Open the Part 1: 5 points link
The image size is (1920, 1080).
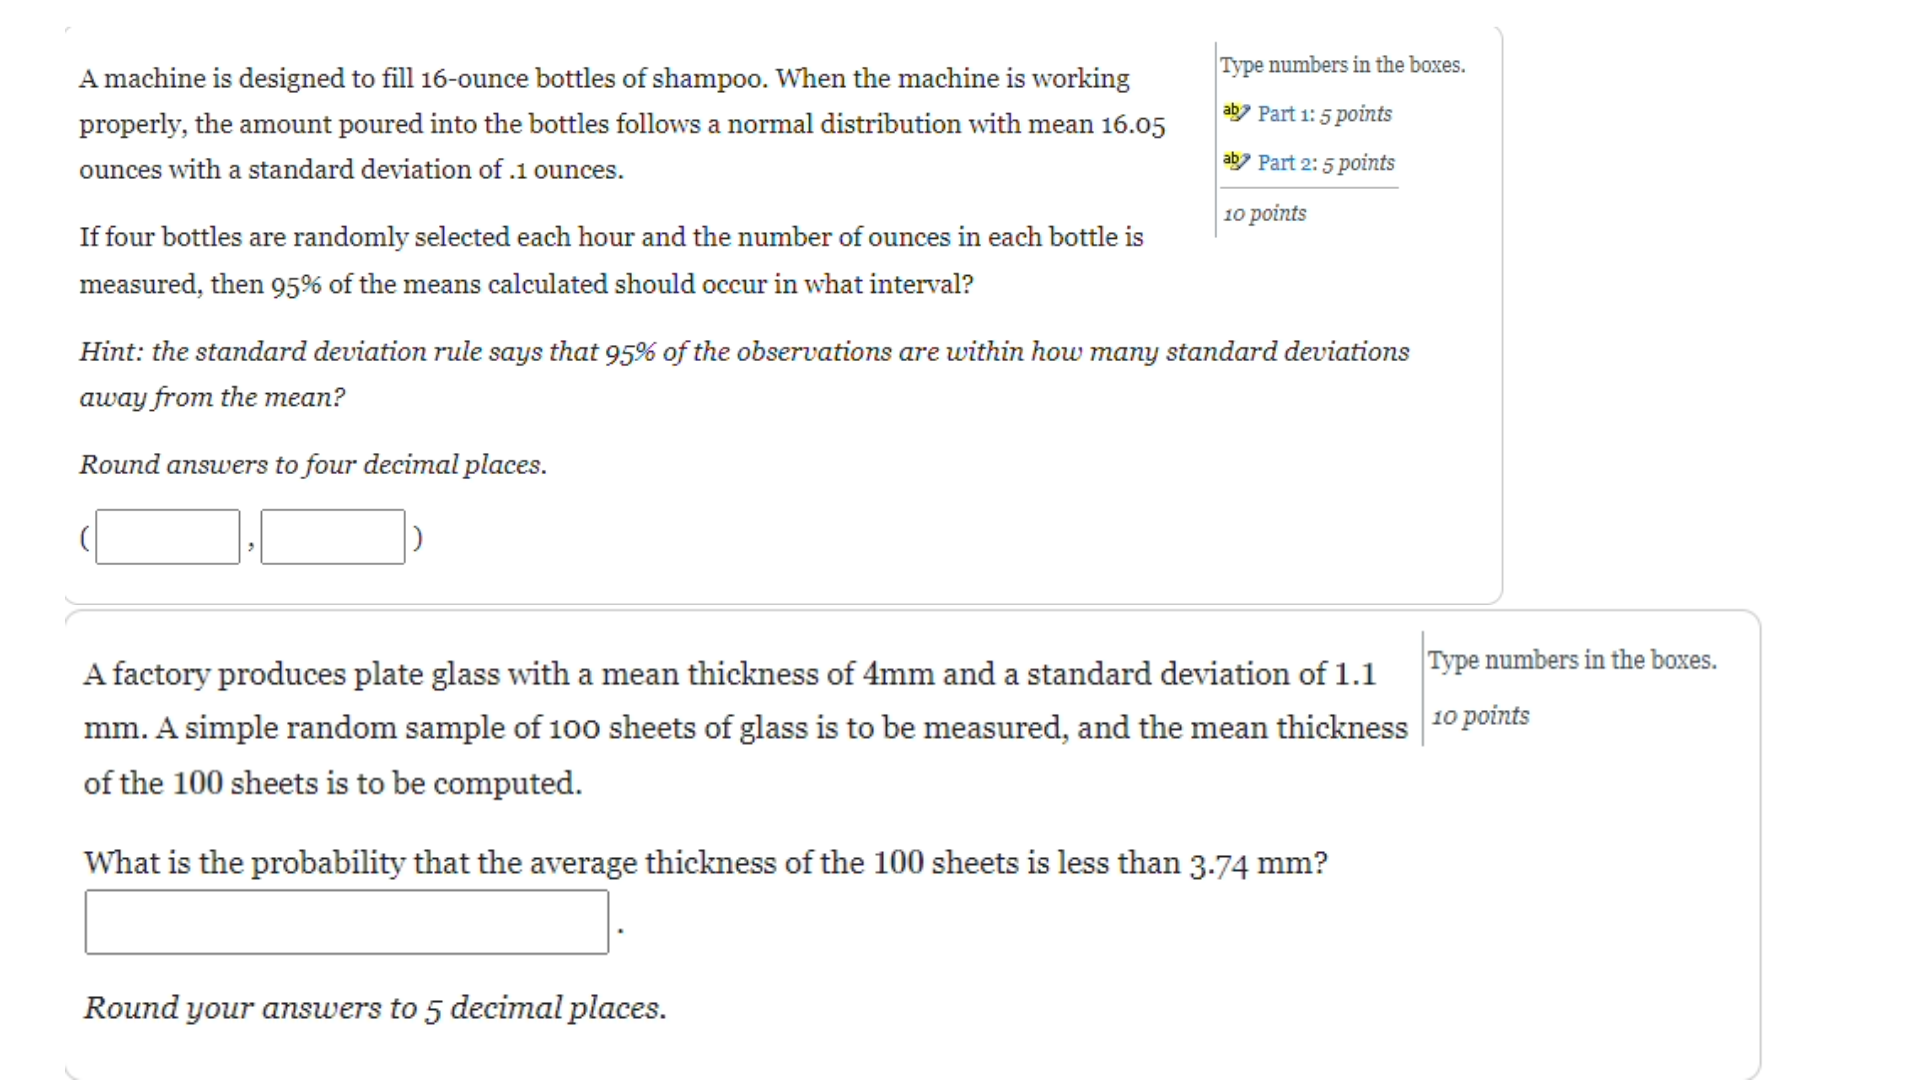(1324, 114)
